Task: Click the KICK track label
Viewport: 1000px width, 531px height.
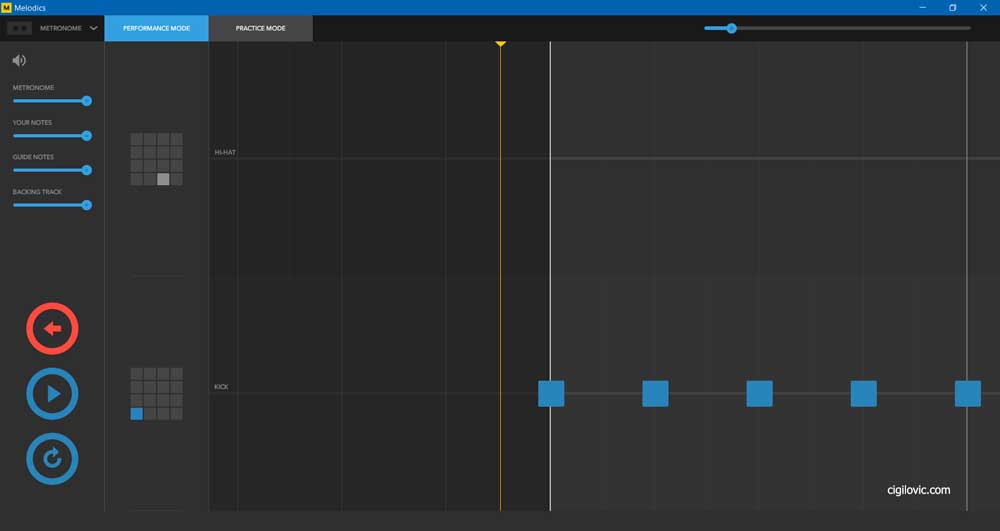Action: coord(221,387)
